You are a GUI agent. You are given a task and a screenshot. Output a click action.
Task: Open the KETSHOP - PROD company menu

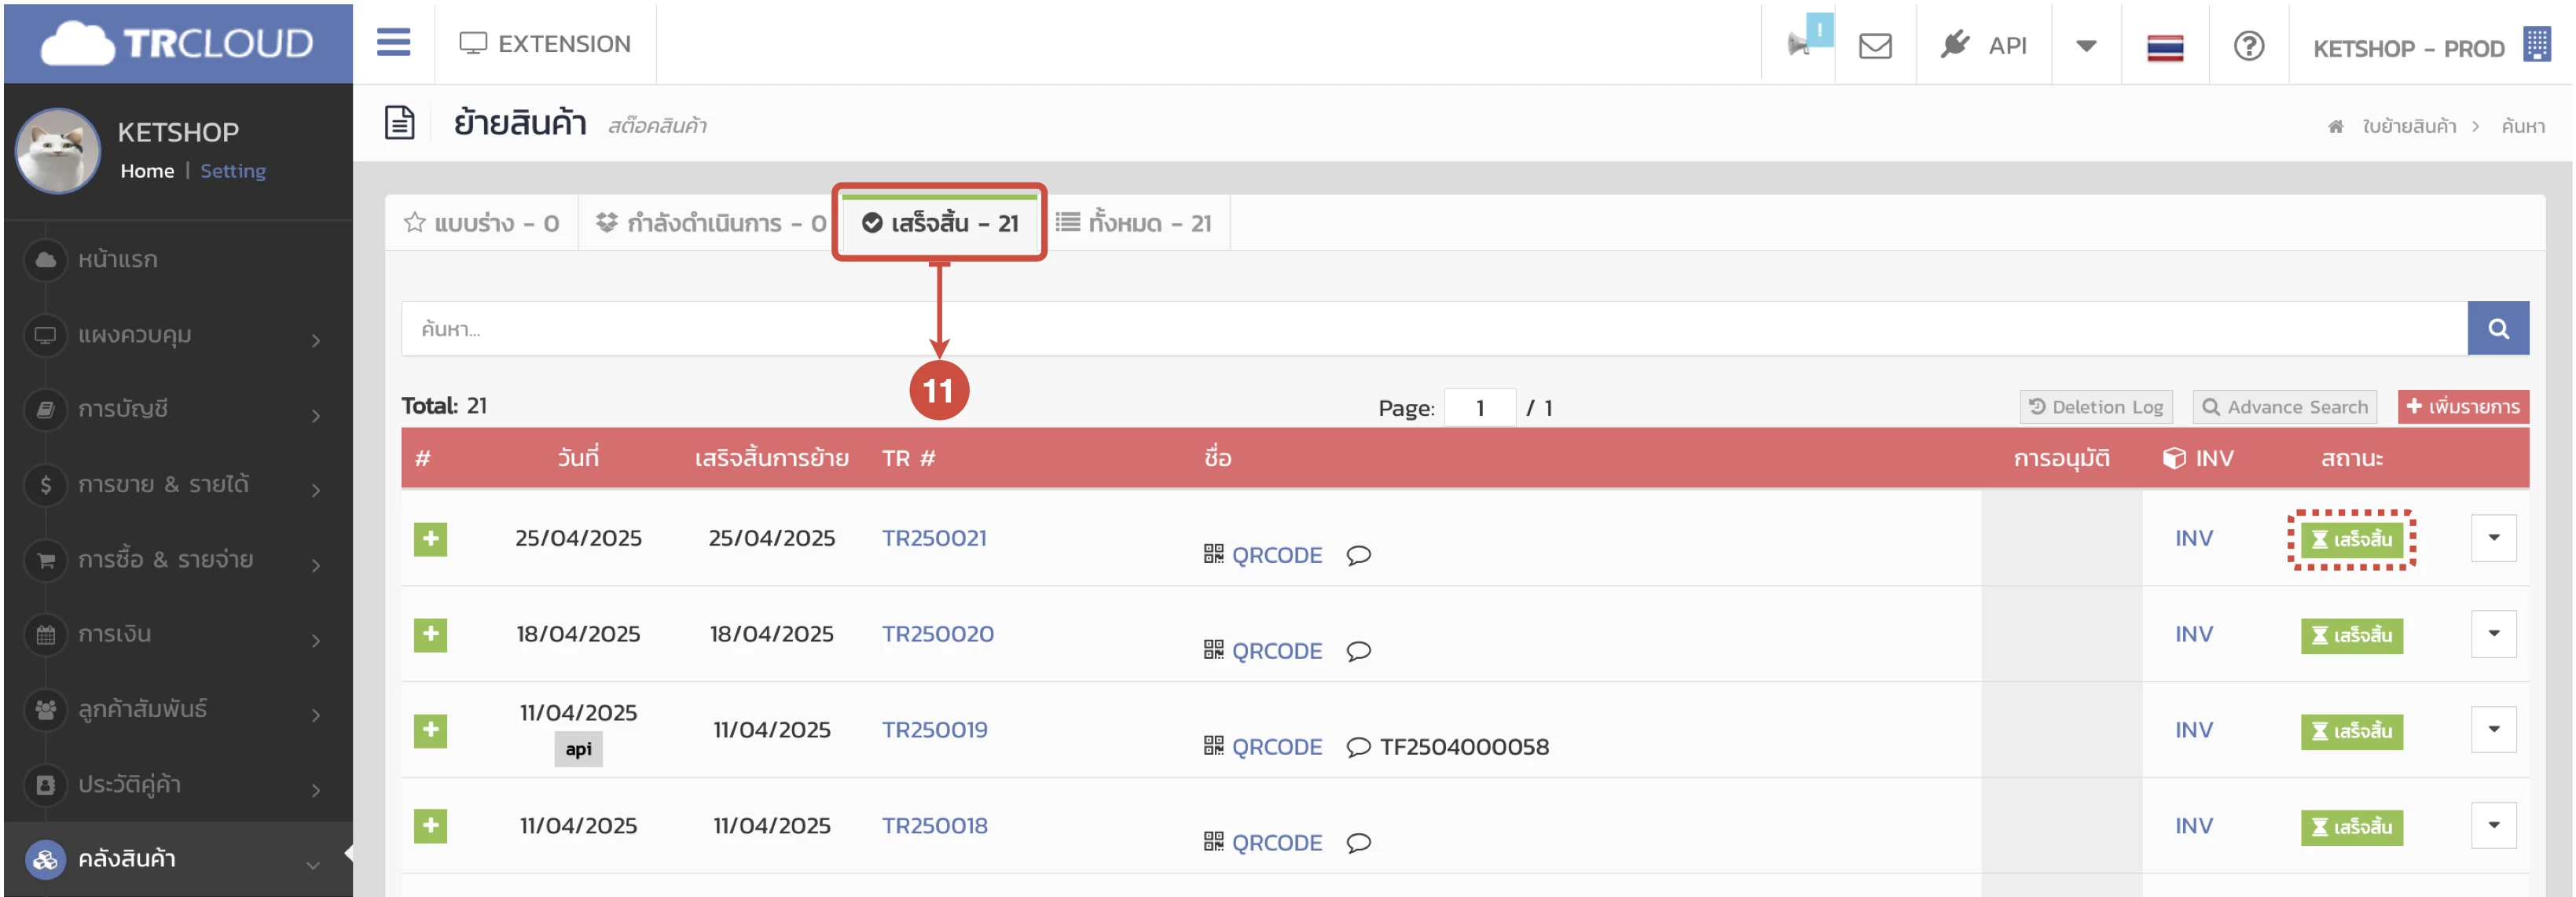point(2431,47)
